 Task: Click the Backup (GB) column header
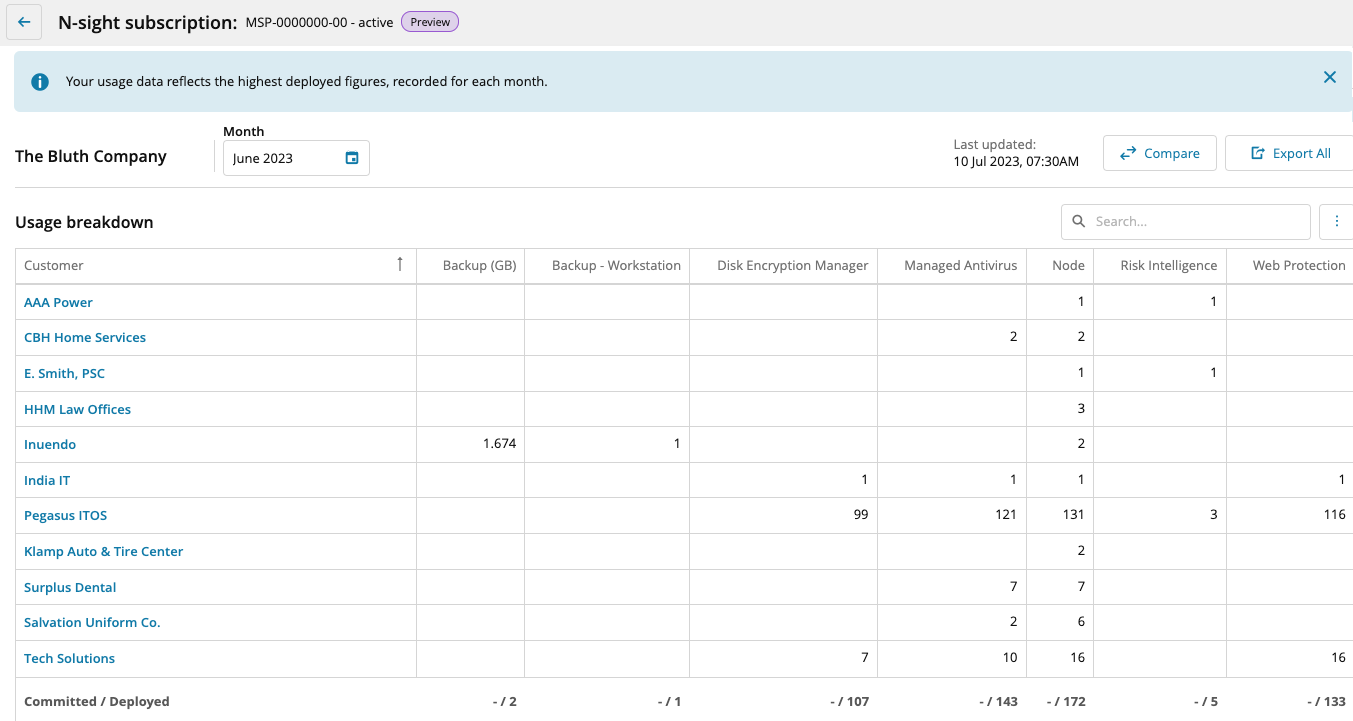479,266
